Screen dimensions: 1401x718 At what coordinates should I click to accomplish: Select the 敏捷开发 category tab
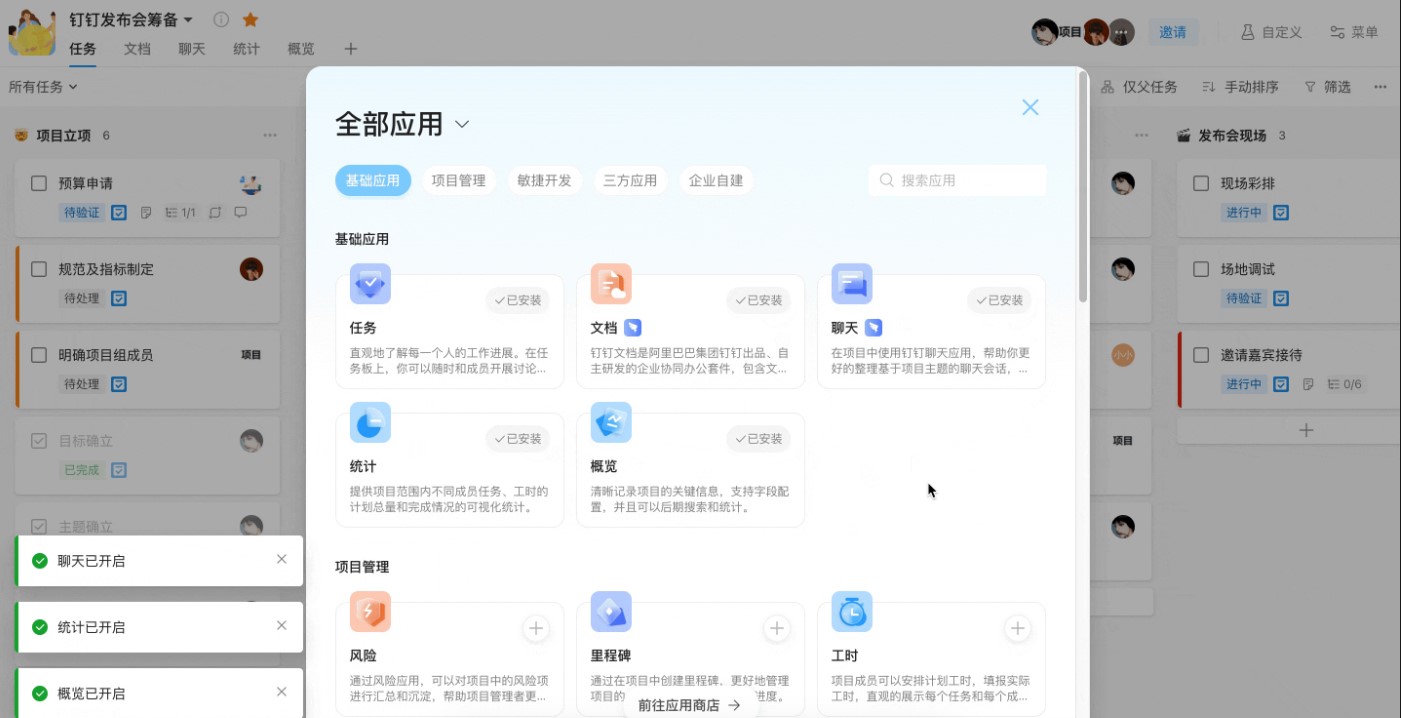pos(545,180)
